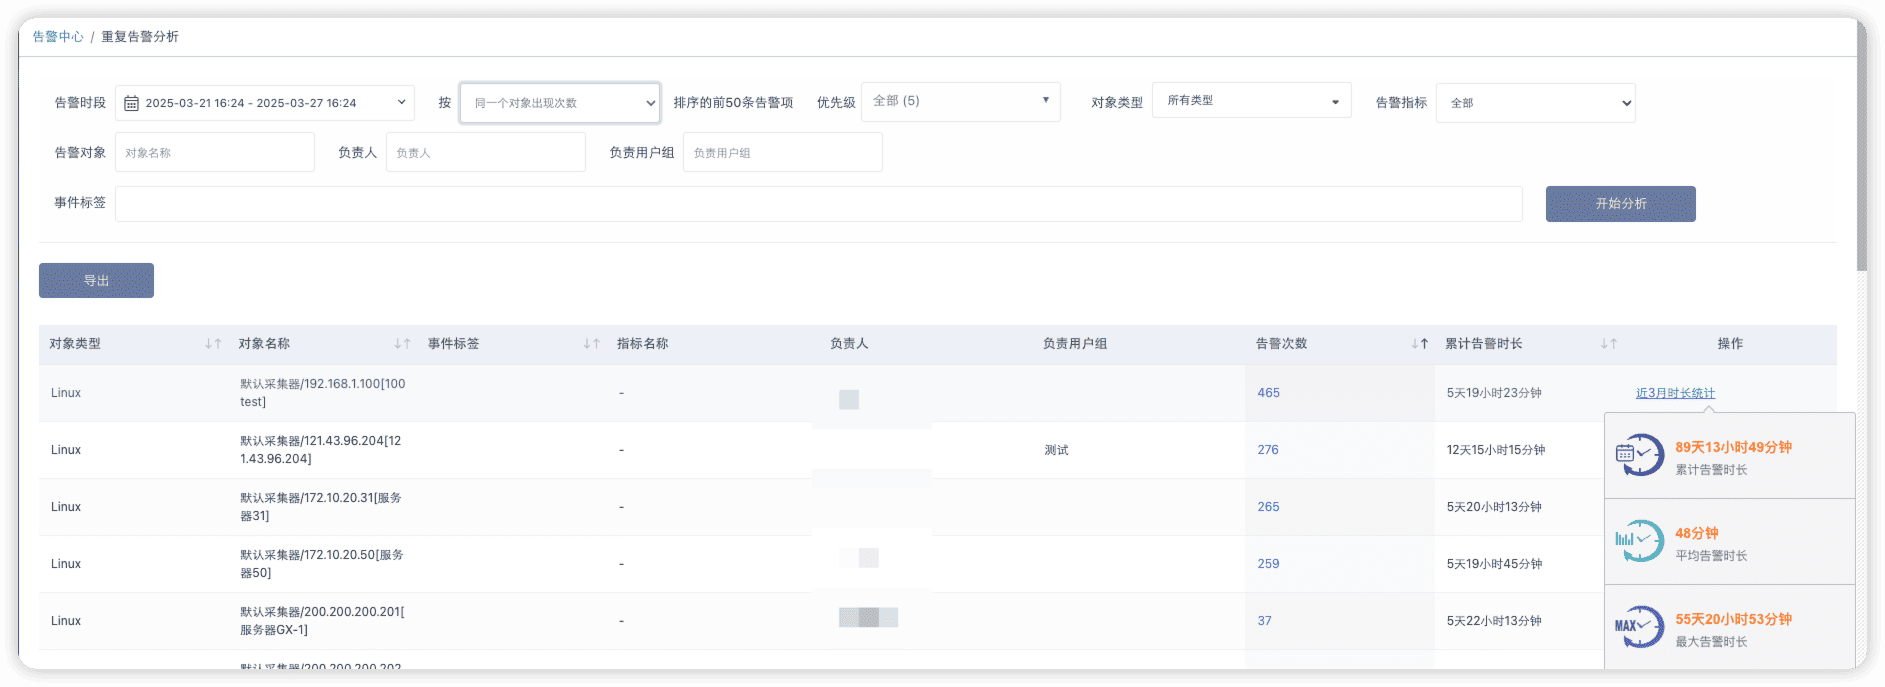Click the vertical scrollbar on the right
The height and width of the screenshot is (687, 1885).
(x=1860, y=150)
